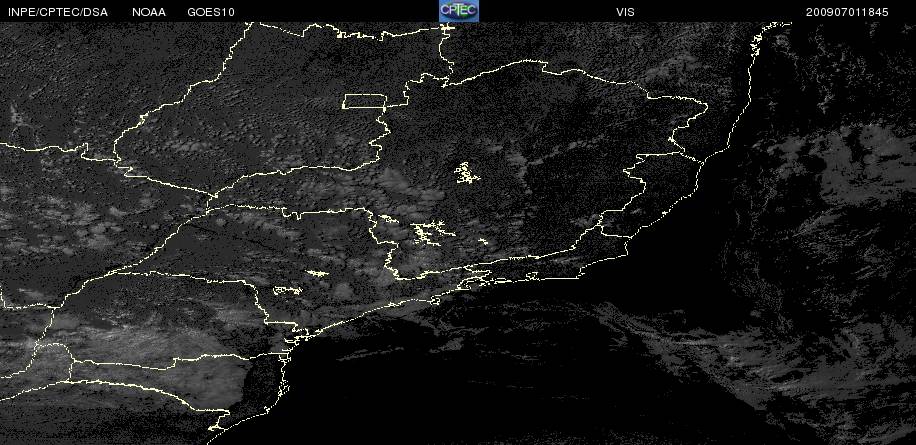Screen dimensions: 916x445
Task: Click the timestamp 200907011845
Action: point(847,12)
